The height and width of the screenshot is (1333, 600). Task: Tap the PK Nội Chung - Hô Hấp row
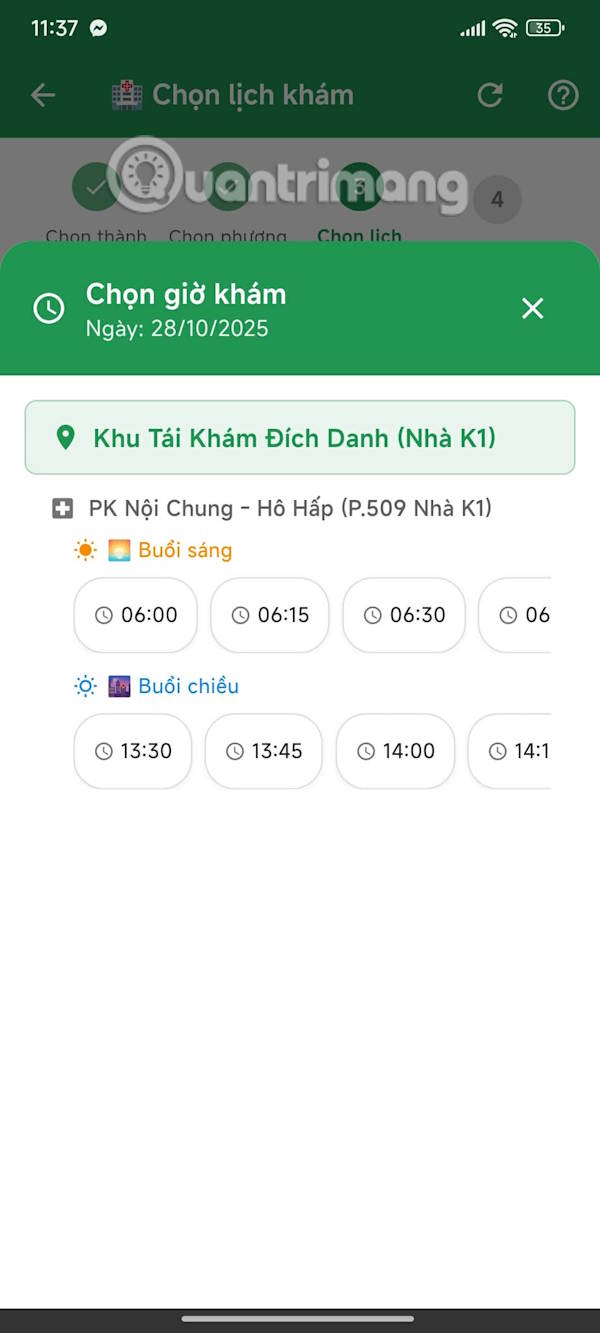pos(290,509)
